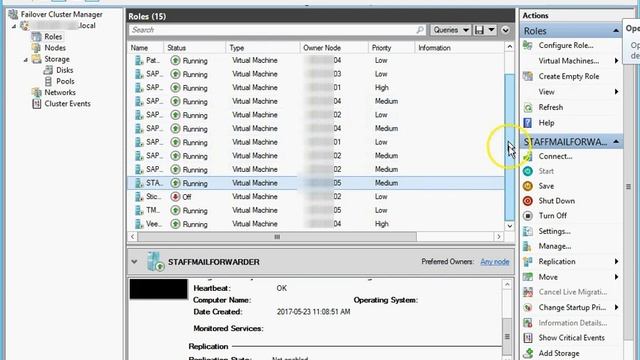Collapse the Storage tree expander
Image resolution: width=640 pixels, height=360 pixels.
25,60
